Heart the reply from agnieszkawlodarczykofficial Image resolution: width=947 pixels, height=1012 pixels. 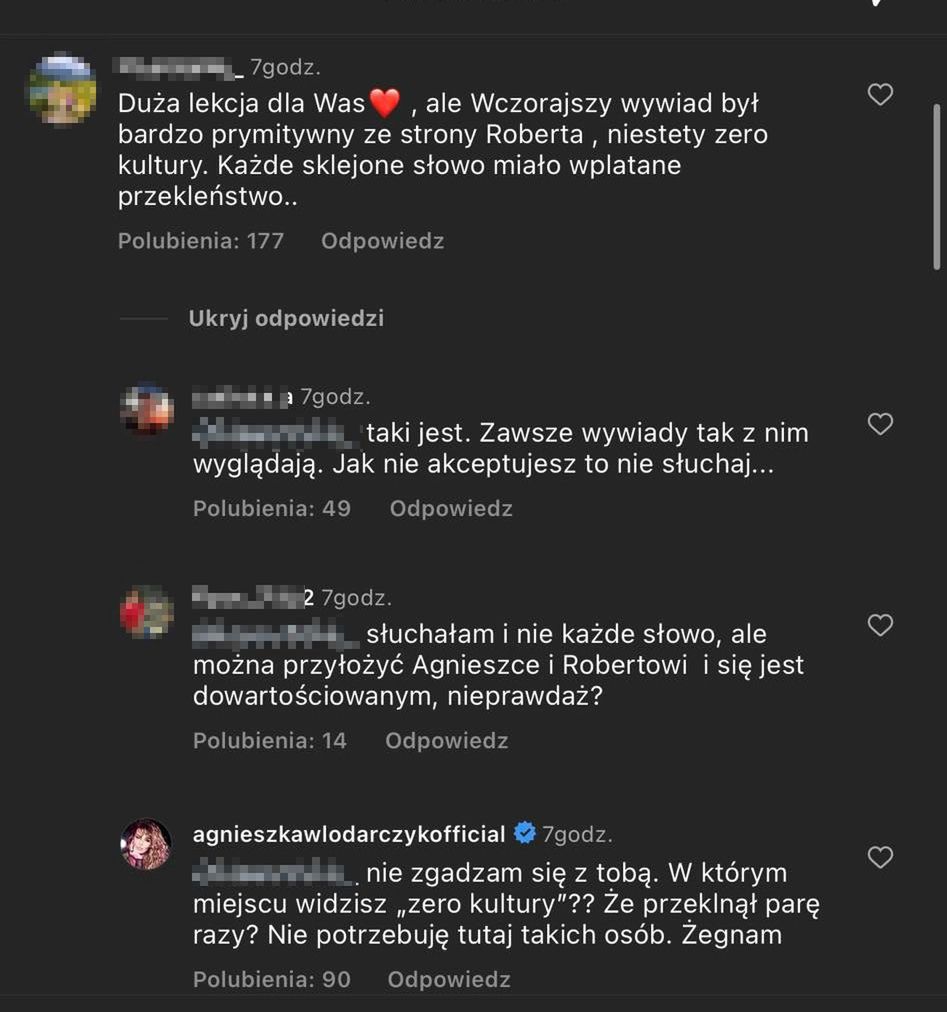[x=879, y=857]
